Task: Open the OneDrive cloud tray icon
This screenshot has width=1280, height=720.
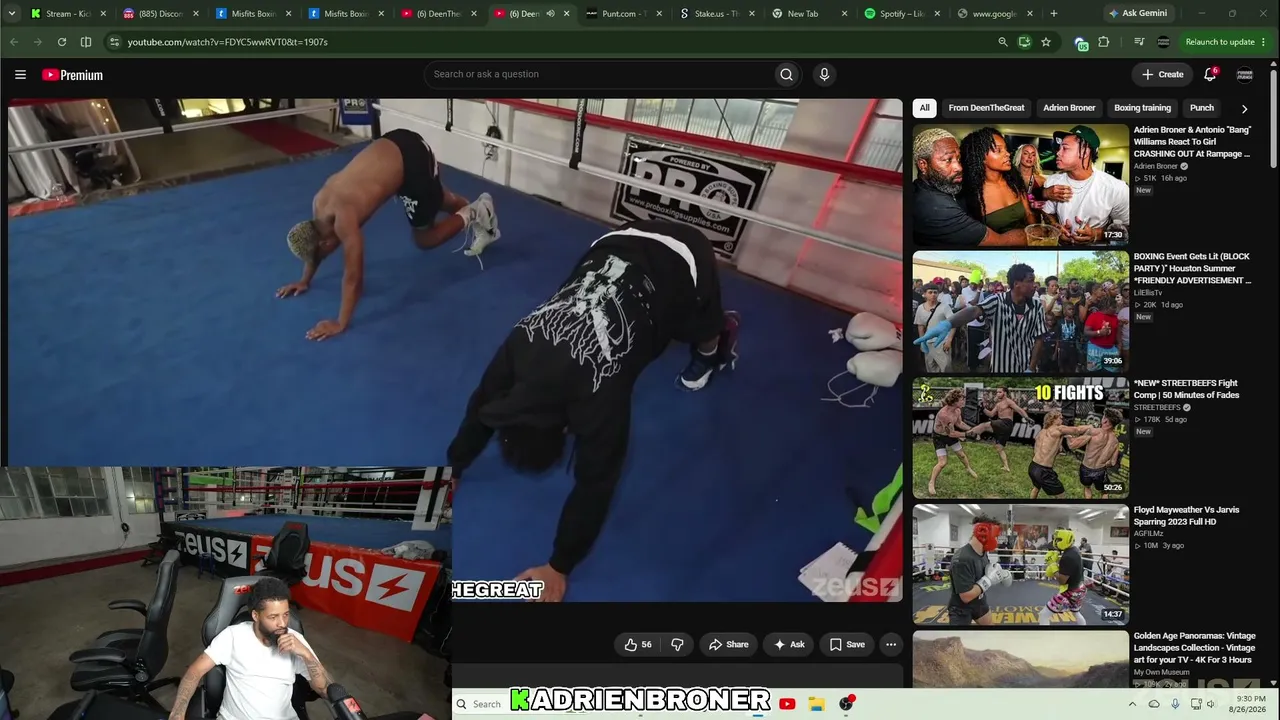Action: tap(1154, 704)
